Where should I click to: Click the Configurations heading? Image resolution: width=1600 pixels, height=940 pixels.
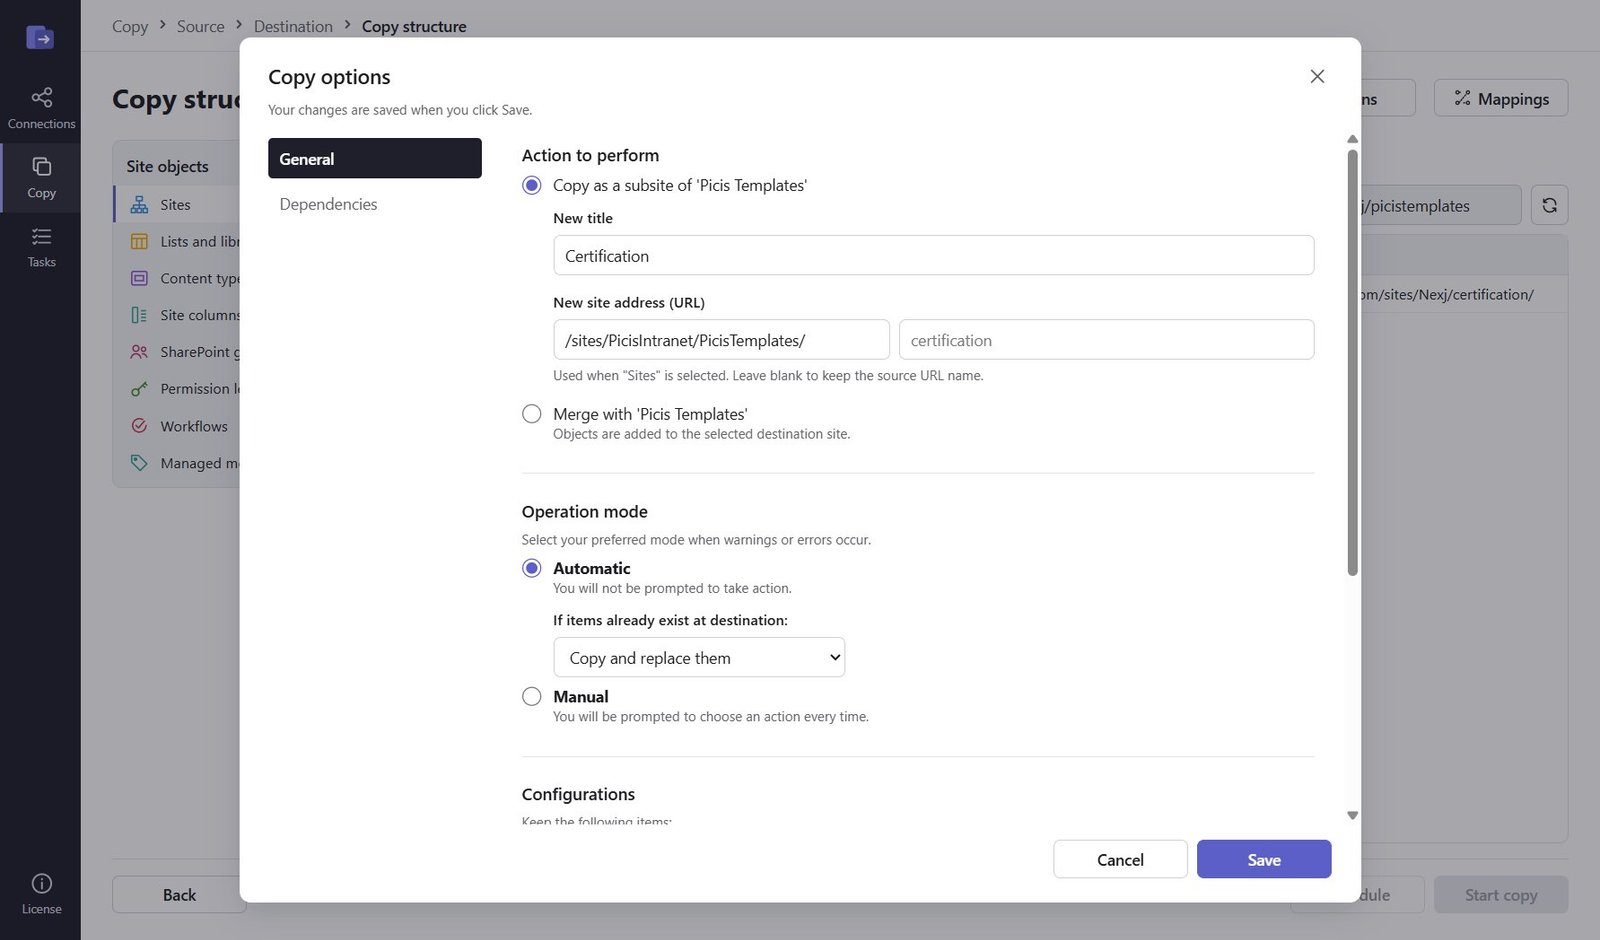pyautogui.click(x=578, y=794)
